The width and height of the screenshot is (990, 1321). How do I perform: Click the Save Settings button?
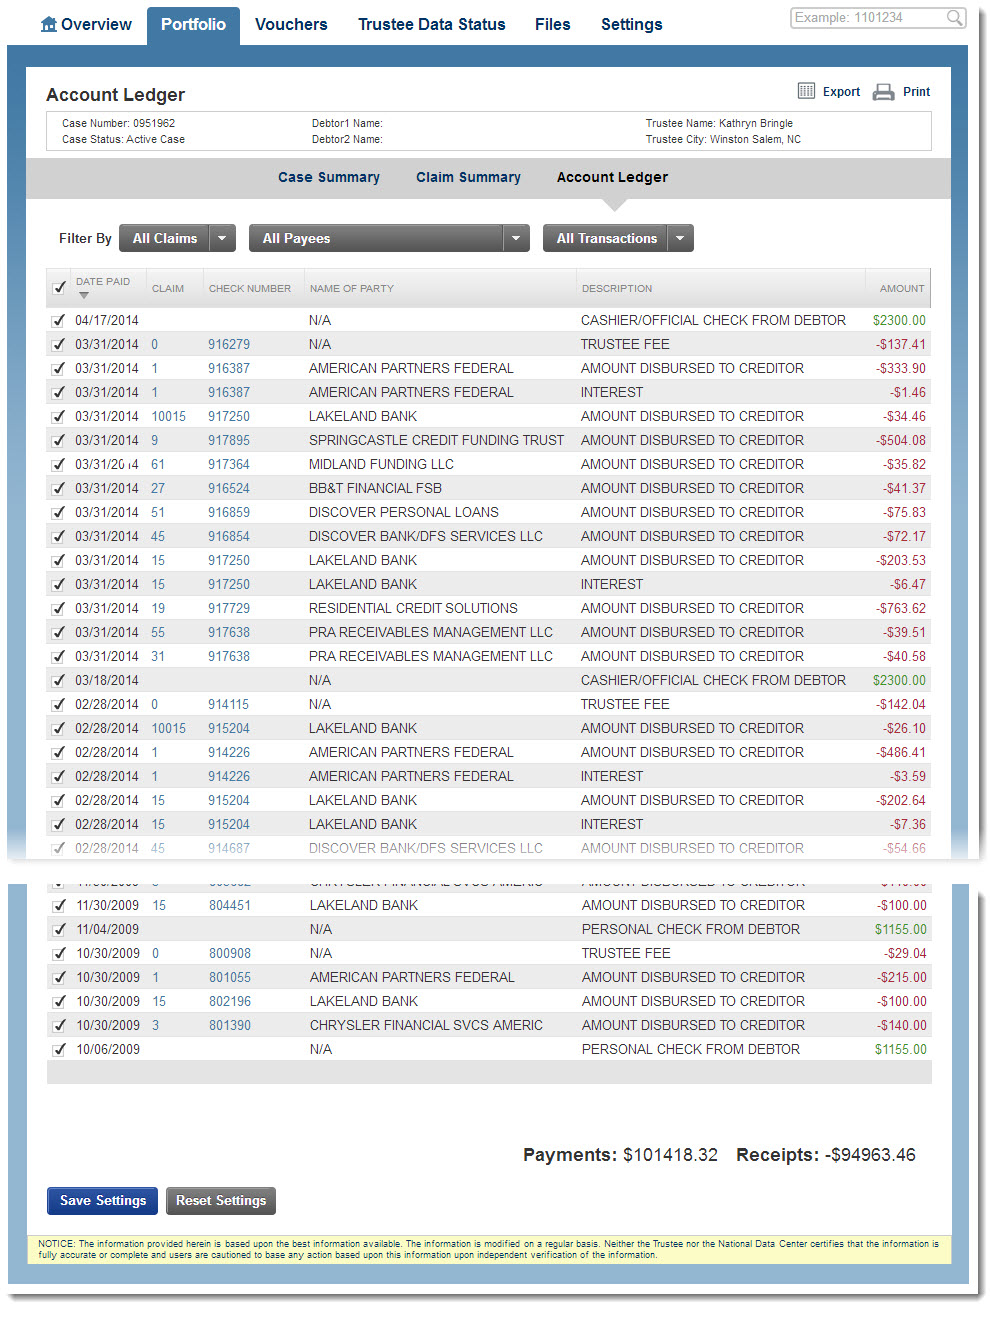pos(102,1200)
